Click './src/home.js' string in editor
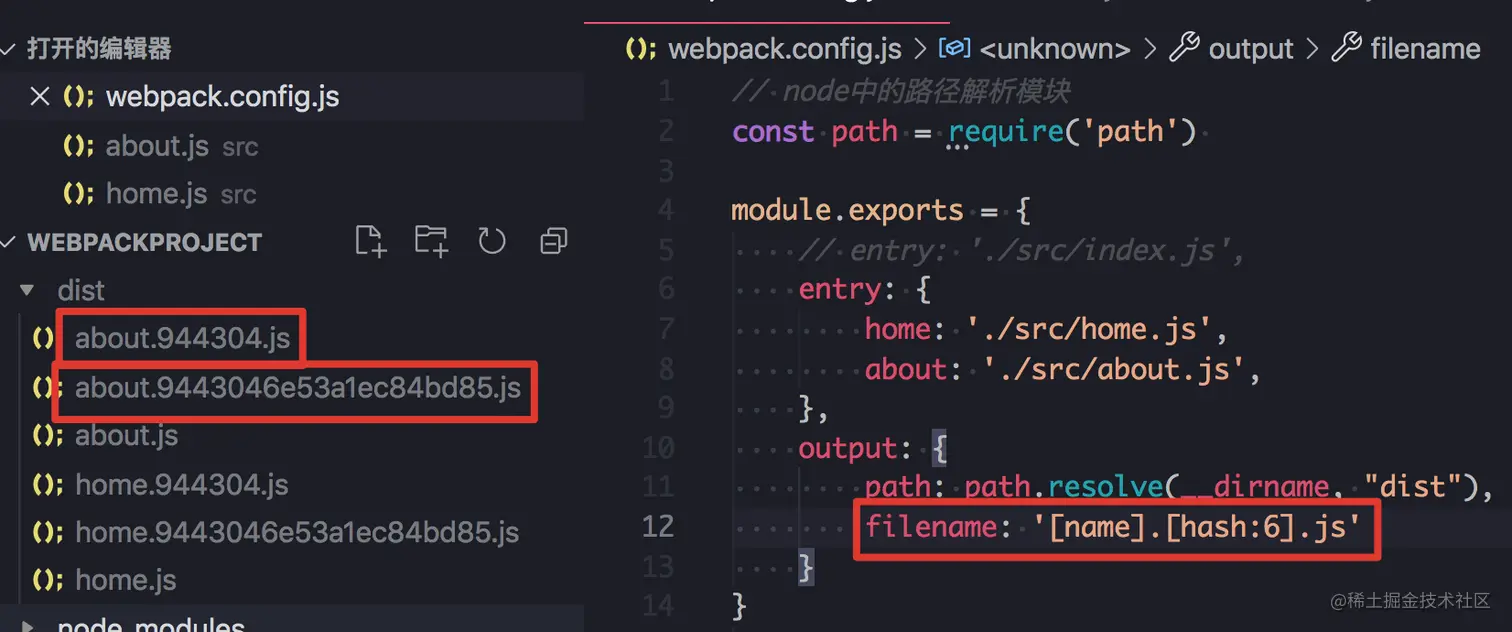The image size is (1512, 632). (x=1088, y=328)
